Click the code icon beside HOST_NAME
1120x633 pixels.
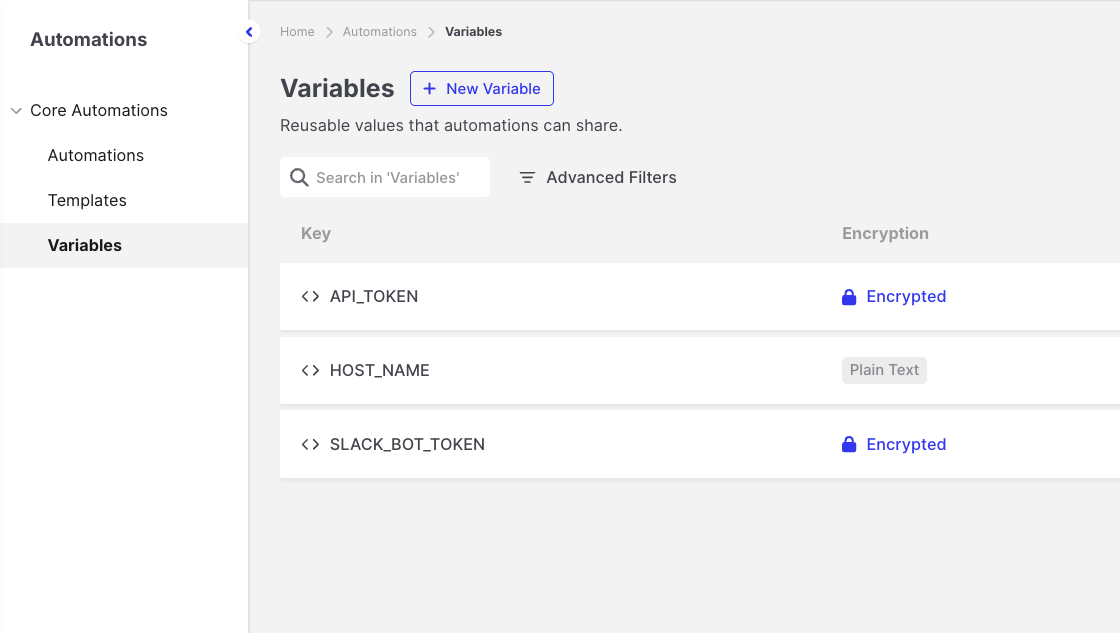pos(310,370)
